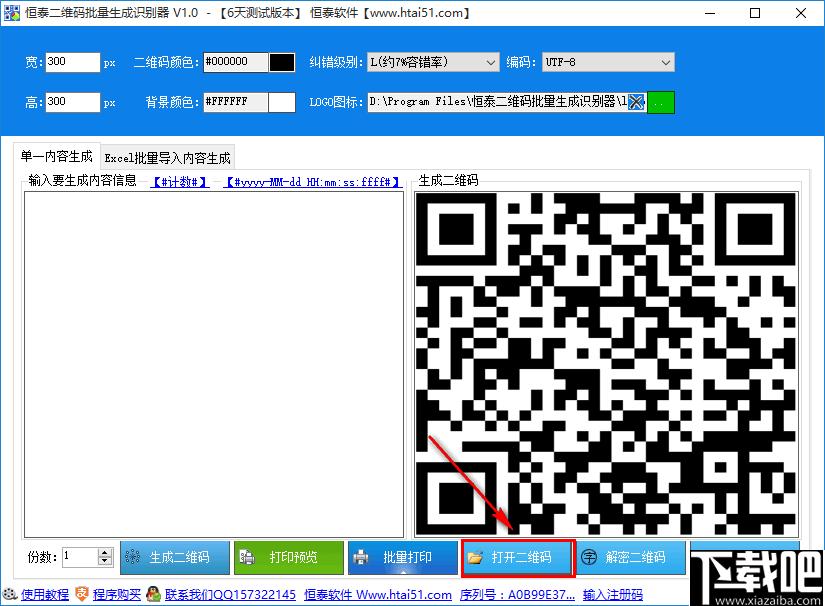Open the 纠错级别 error correction dropdown
The height and width of the screenshot is (606, 825).
tap(433, 63)
